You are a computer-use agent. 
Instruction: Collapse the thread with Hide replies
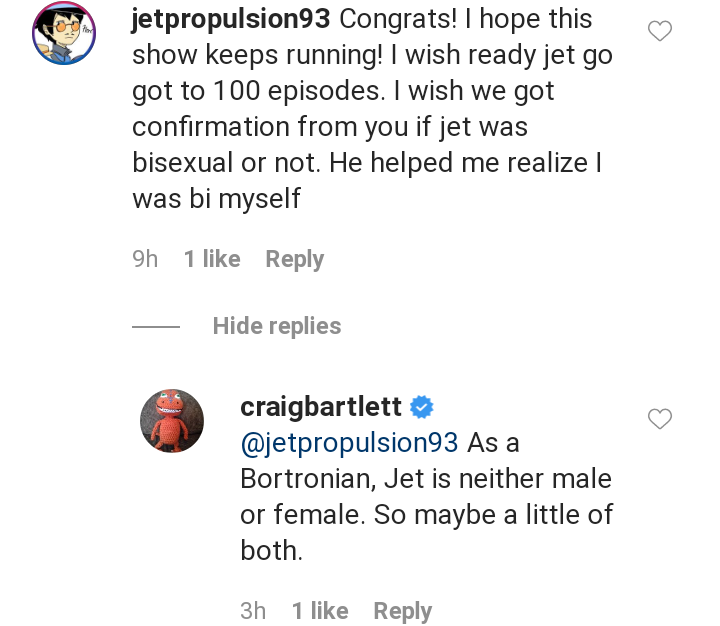277,326
